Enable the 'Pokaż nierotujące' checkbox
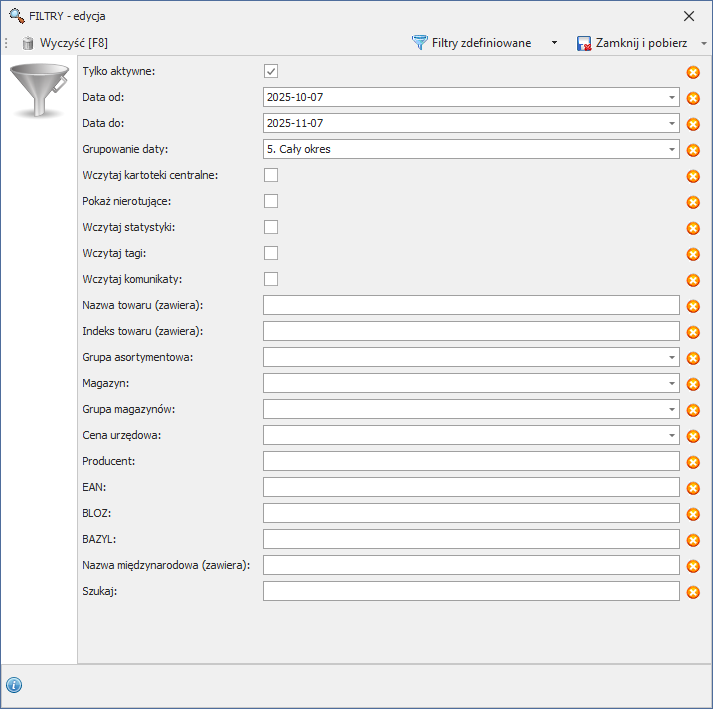Viewport: 713px width, 709px height. [271, 201]
